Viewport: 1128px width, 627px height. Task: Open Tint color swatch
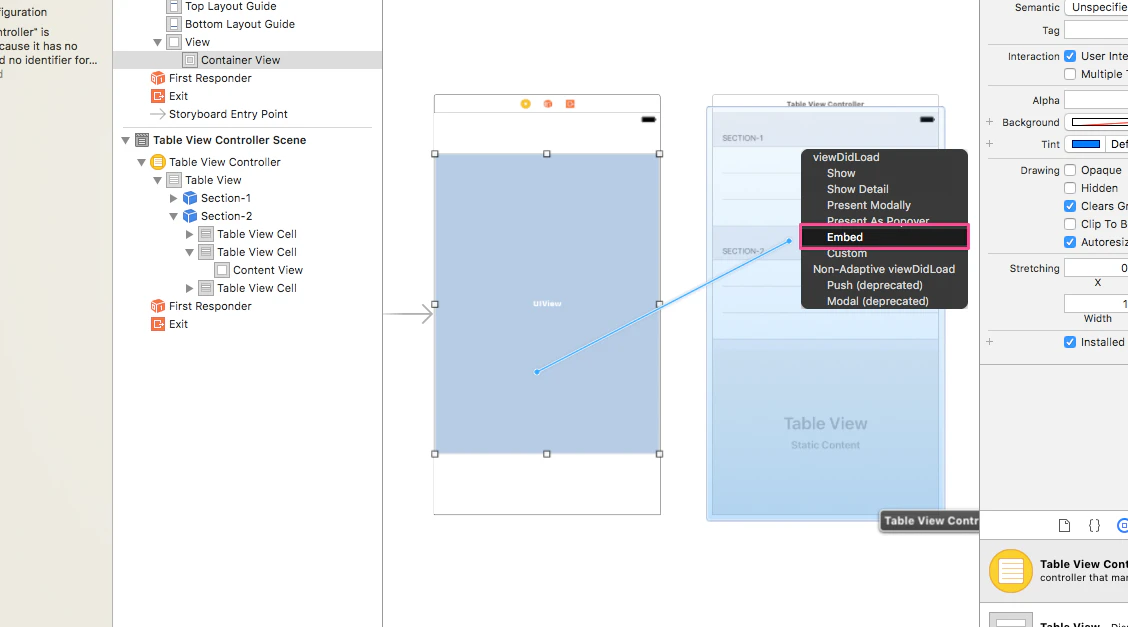tap(1086, 144)
